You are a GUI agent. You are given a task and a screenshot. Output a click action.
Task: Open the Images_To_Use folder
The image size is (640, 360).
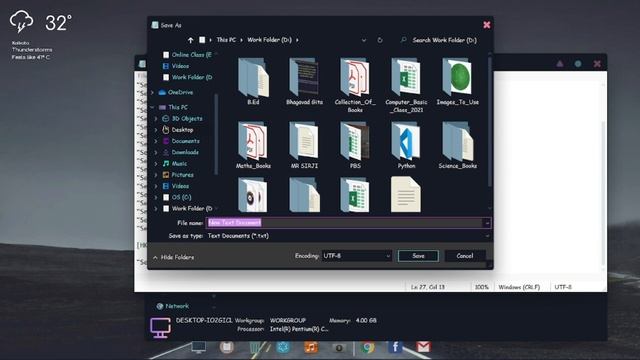pyautogui.click(x=457, y=82)
